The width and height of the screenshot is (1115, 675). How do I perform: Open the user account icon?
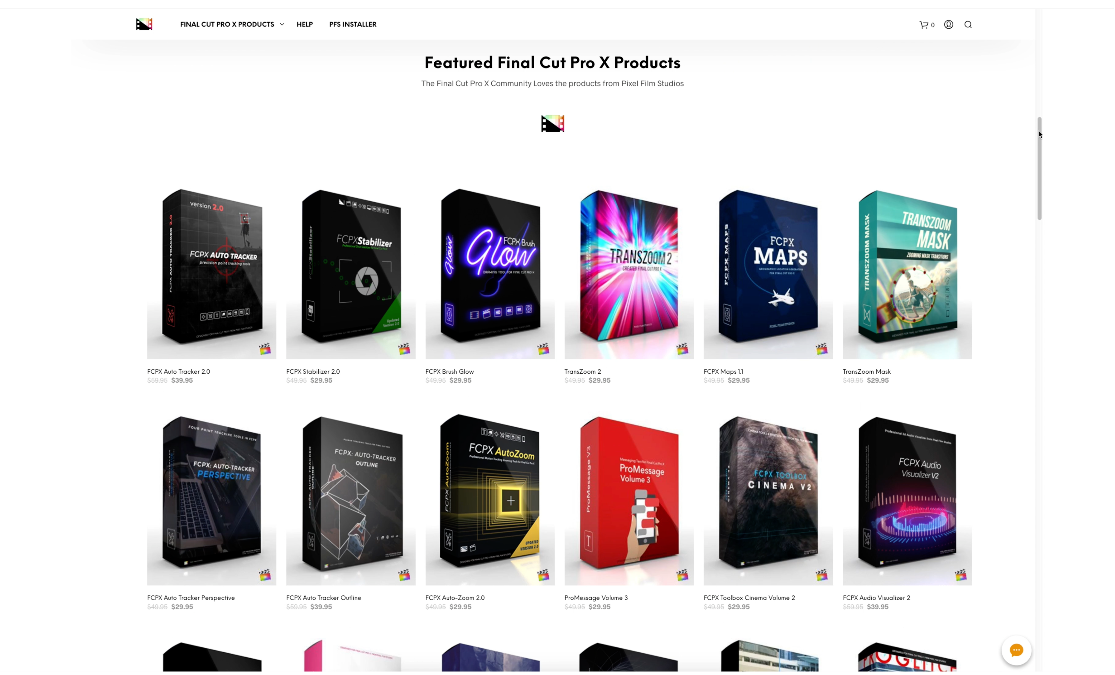tap(949, 24)
